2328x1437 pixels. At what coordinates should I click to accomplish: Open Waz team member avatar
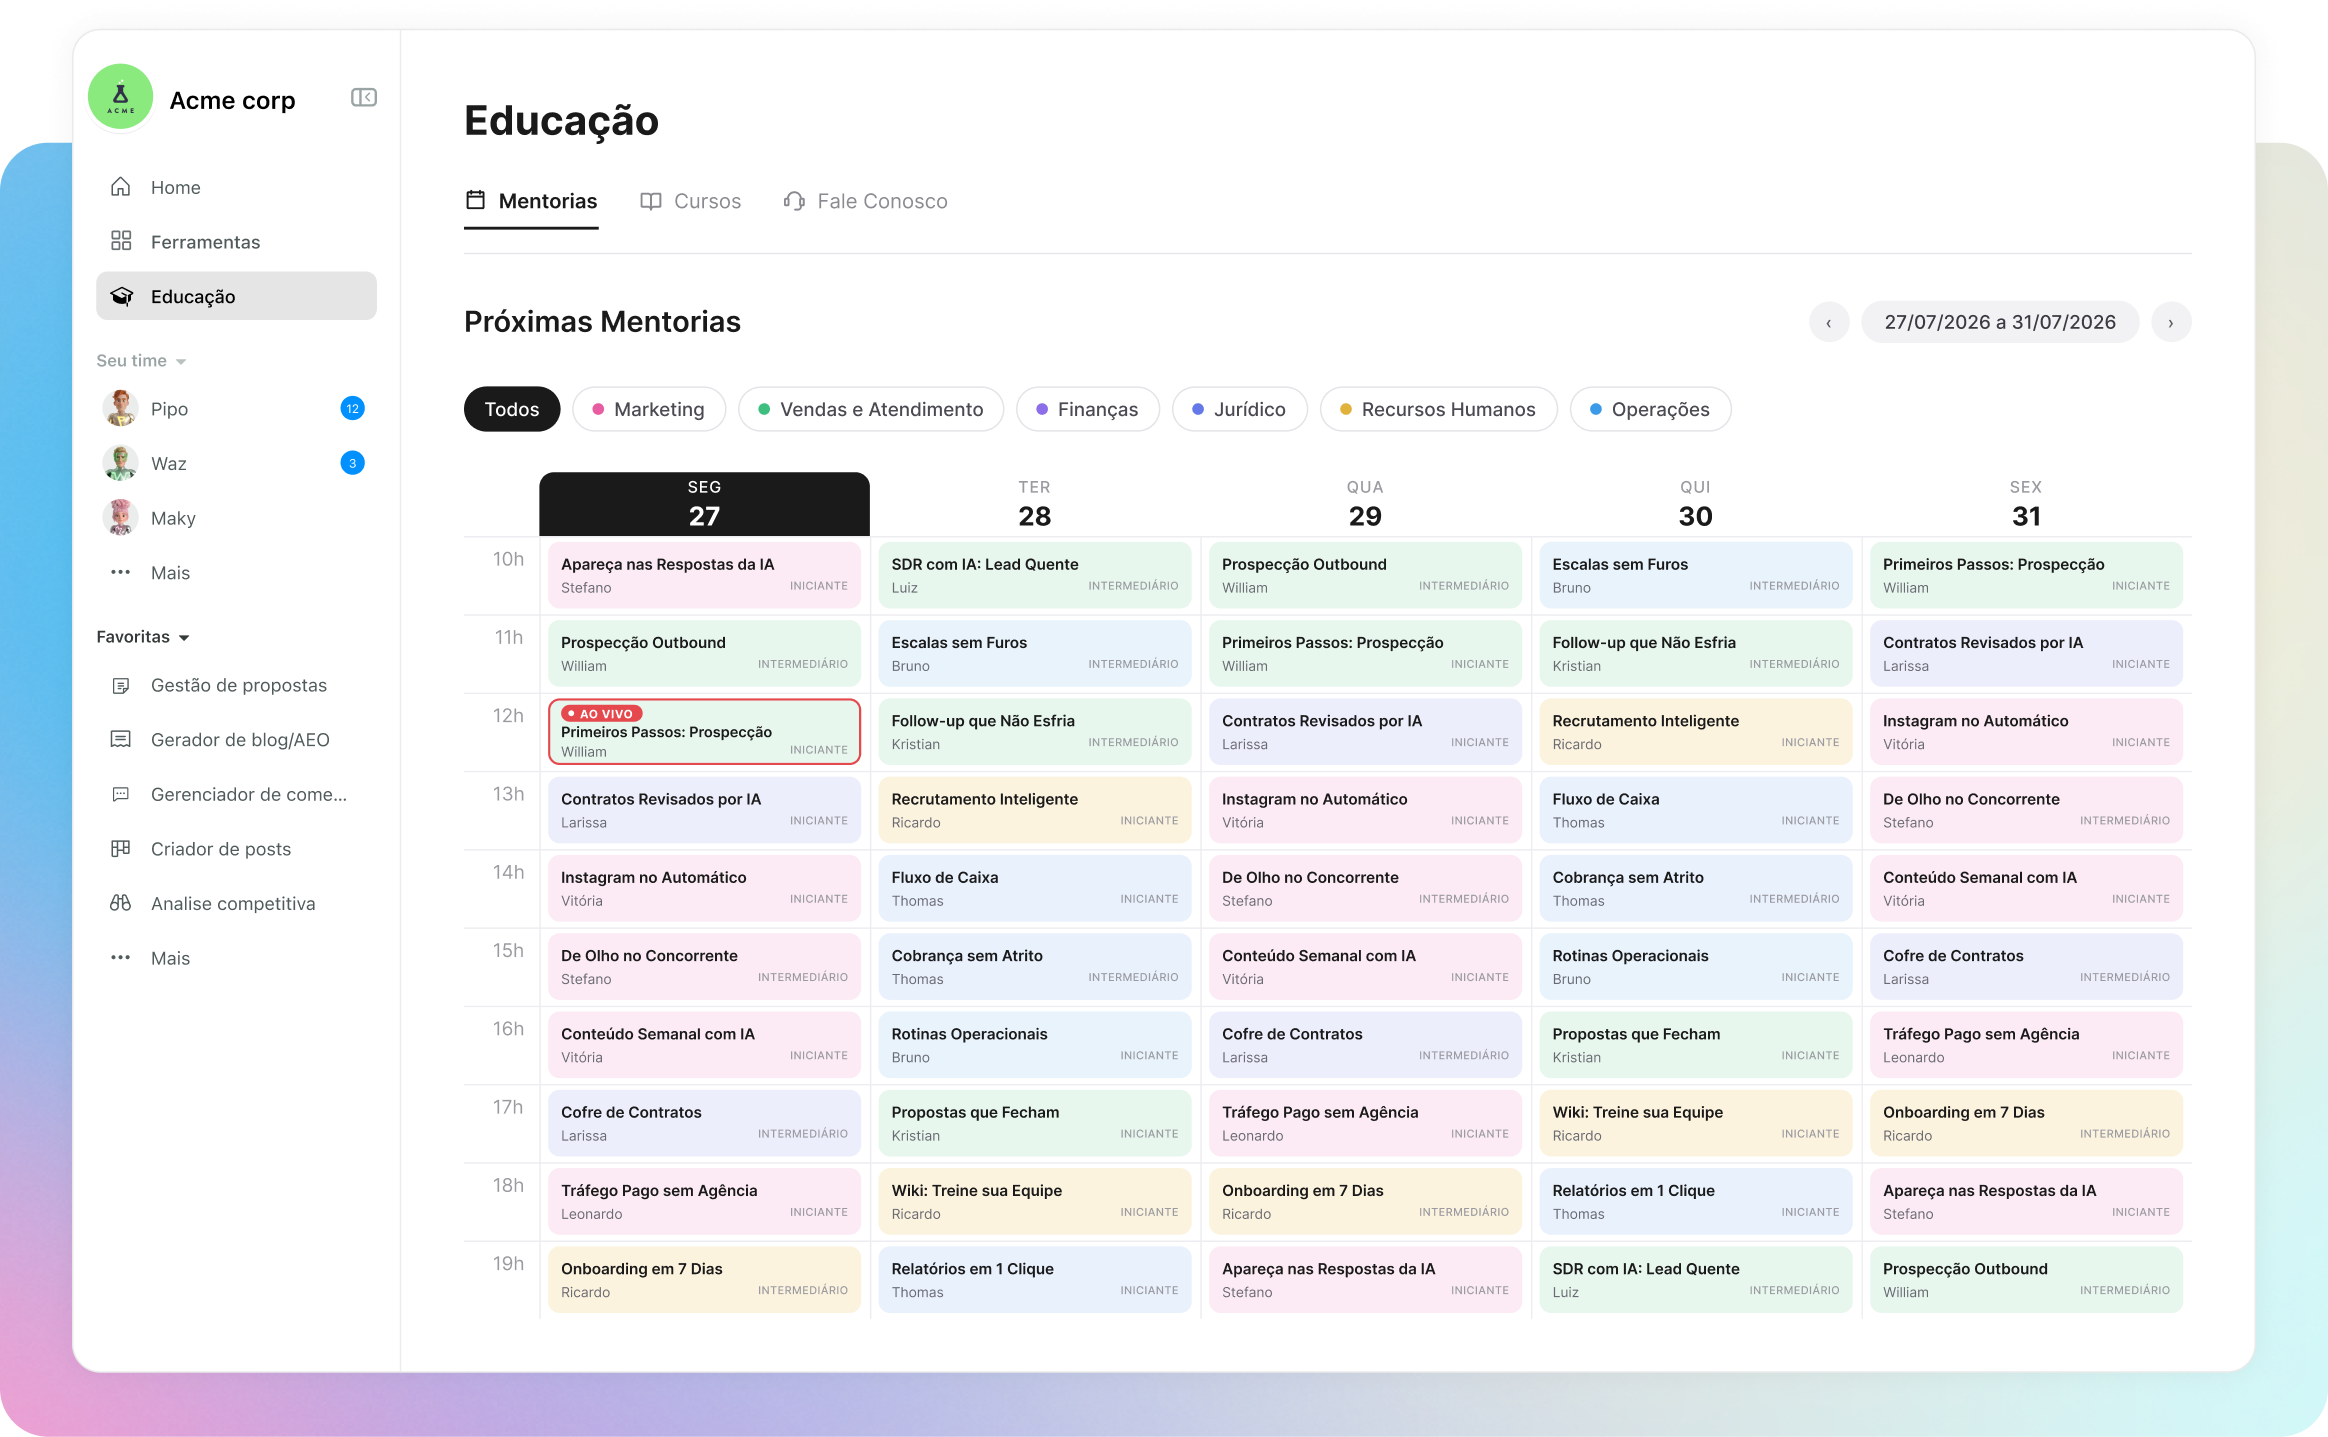tap(121, 463)
